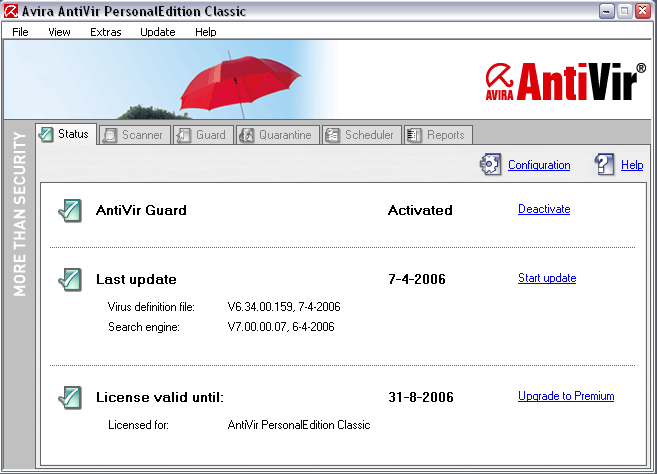Viewport: 657px width, 474px height.
Task: Click the License valid until heading
Action: 160,397
